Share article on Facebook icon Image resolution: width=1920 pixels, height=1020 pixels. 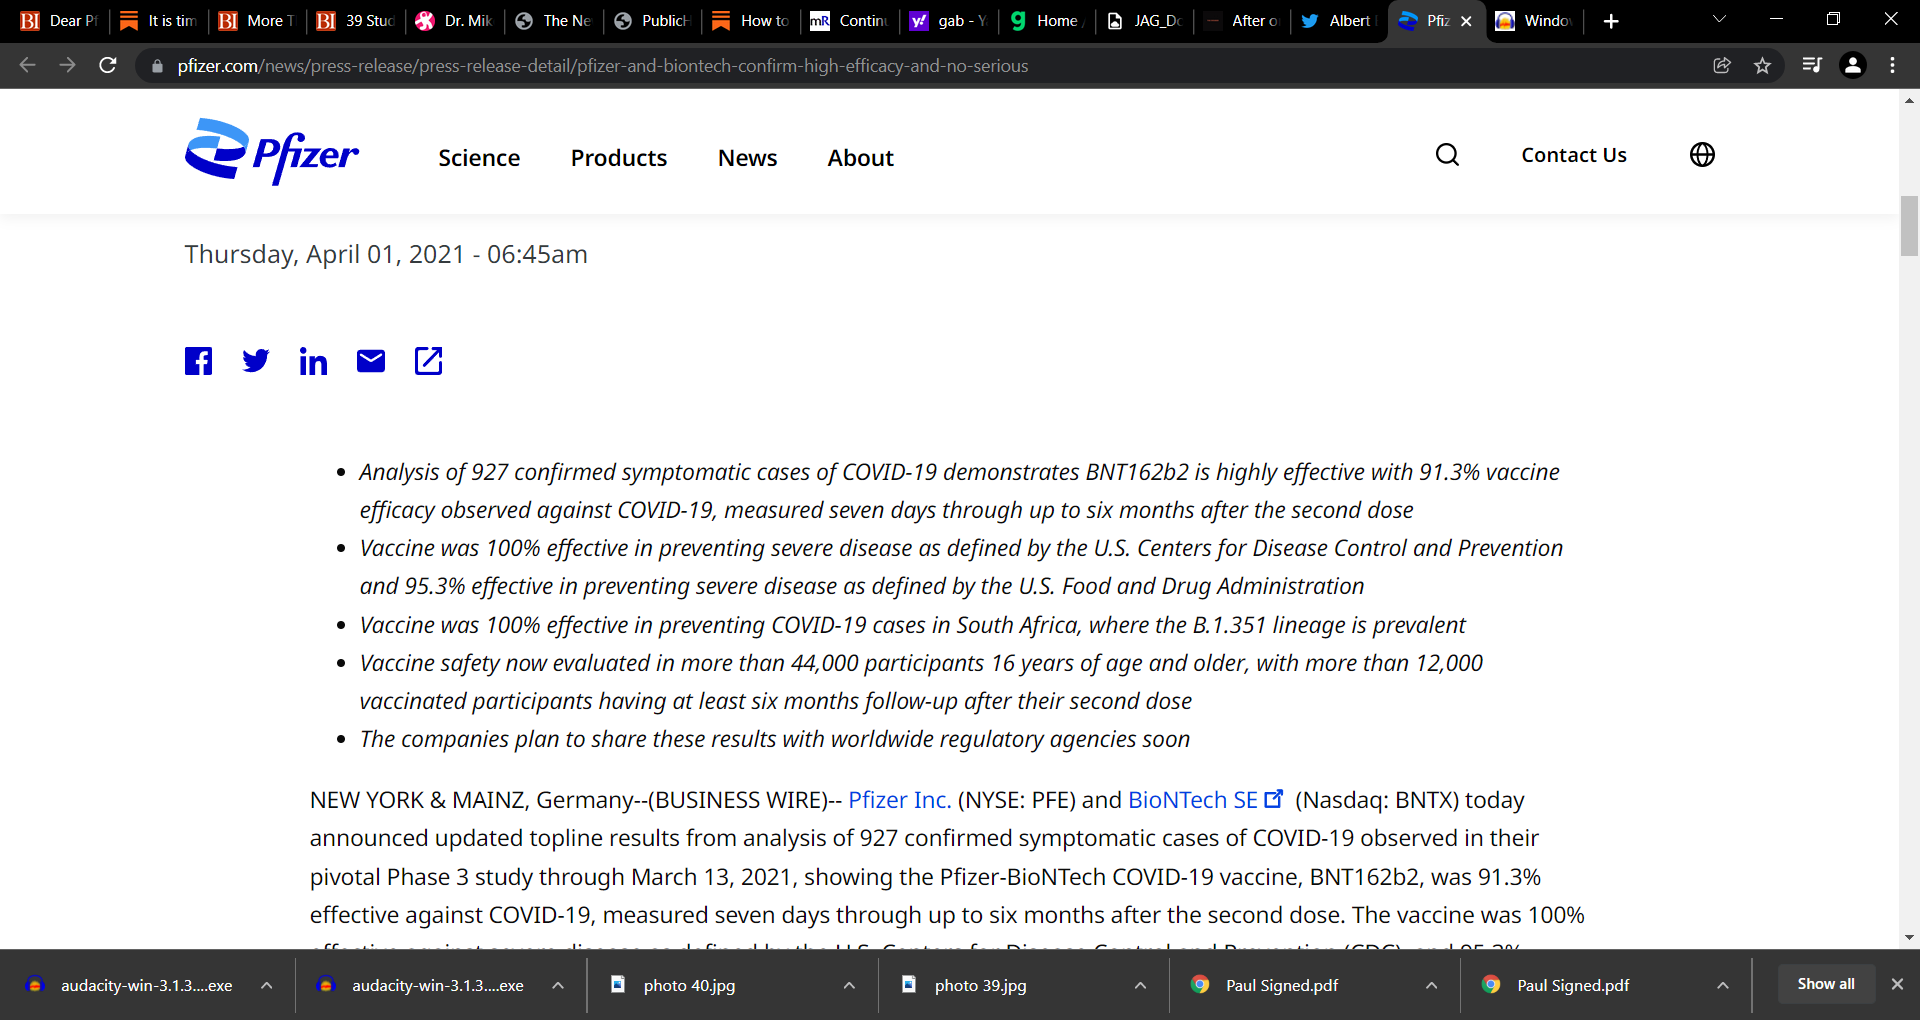click(198, 361)
